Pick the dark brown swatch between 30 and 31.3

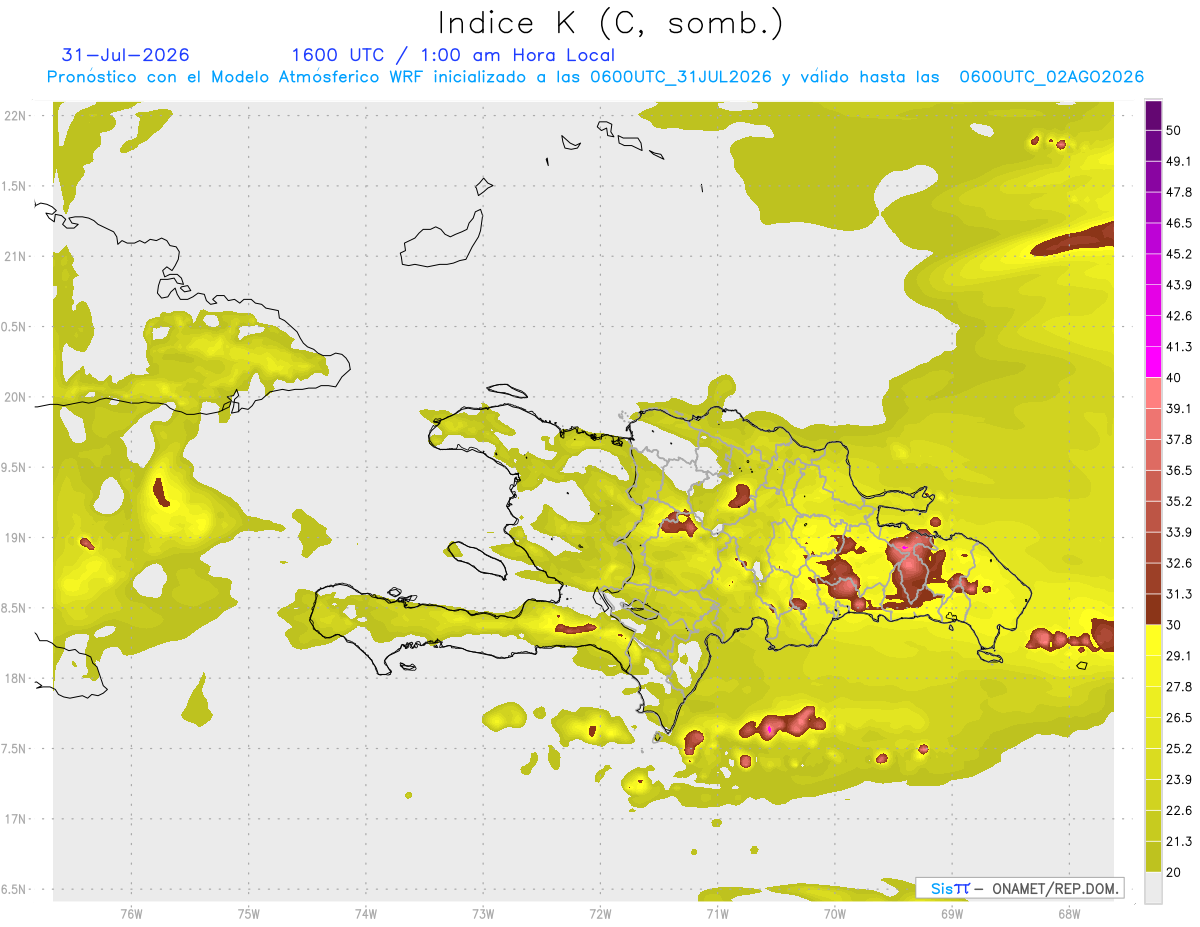1153,609
